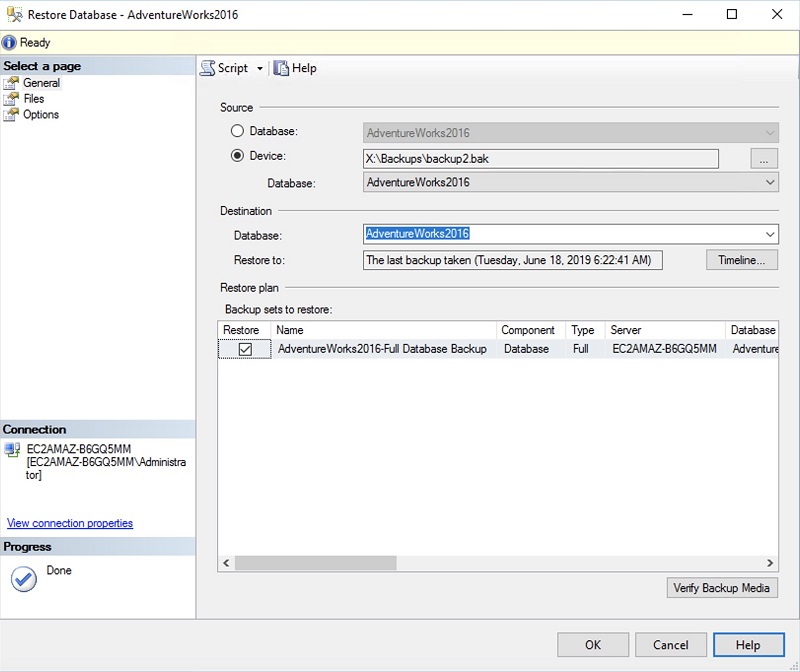Click the Database column header at right edge
The width and height of the screenshot is (800, 672).
(753, 330)
